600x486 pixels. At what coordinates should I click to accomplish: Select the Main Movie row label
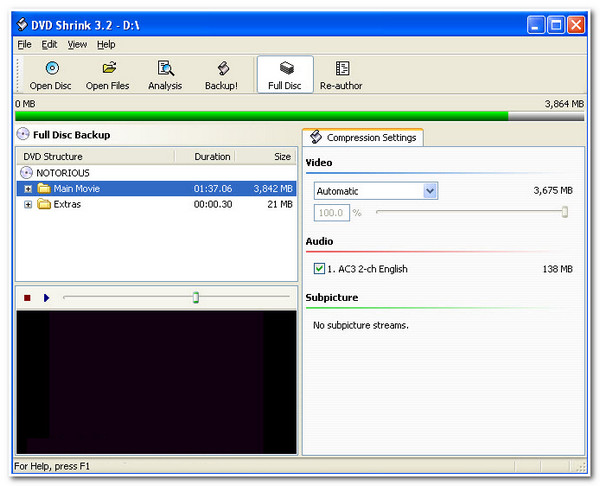[77, 189]
